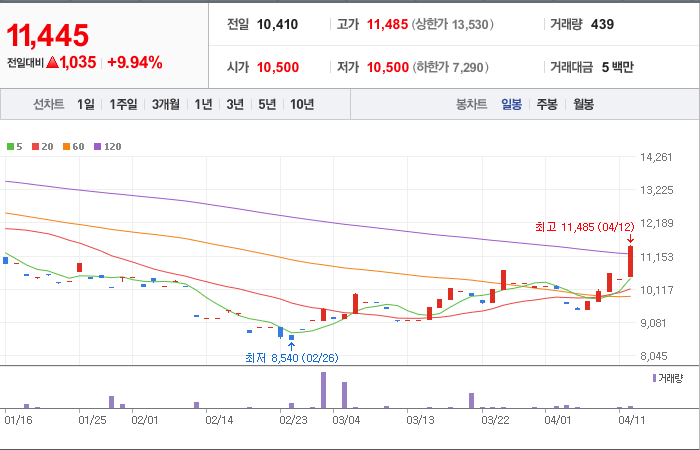Click the 선차트 label
The image size is (700, 450).
point(49,104)
